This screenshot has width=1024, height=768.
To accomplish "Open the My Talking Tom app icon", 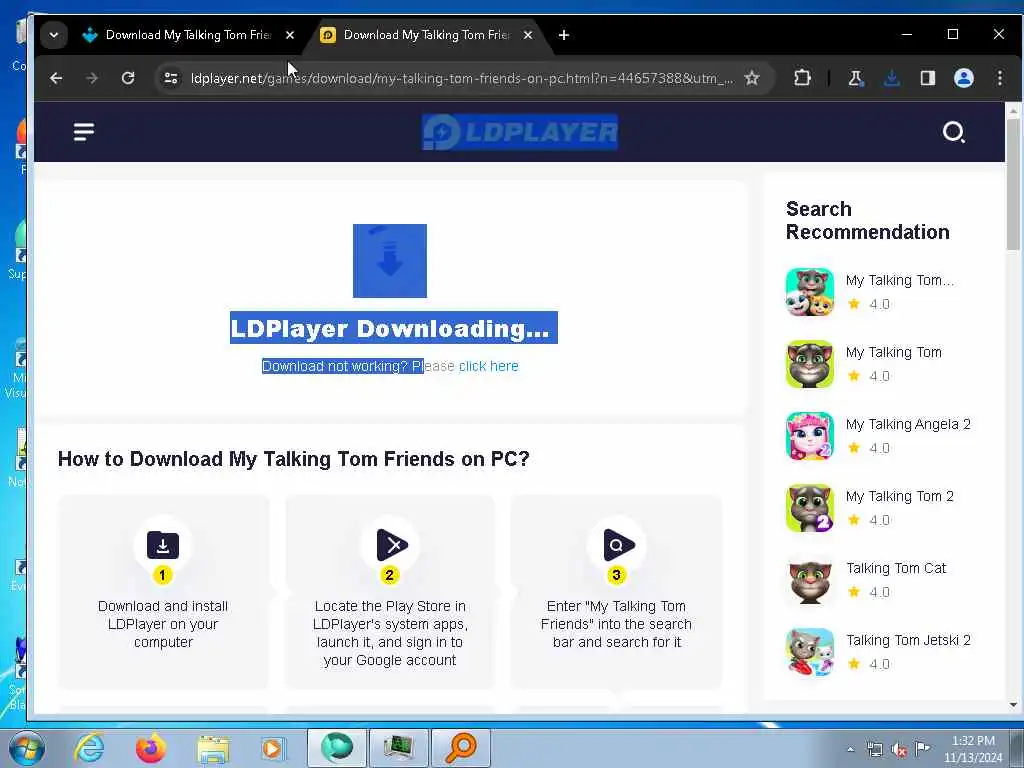I will coord(810,364).
